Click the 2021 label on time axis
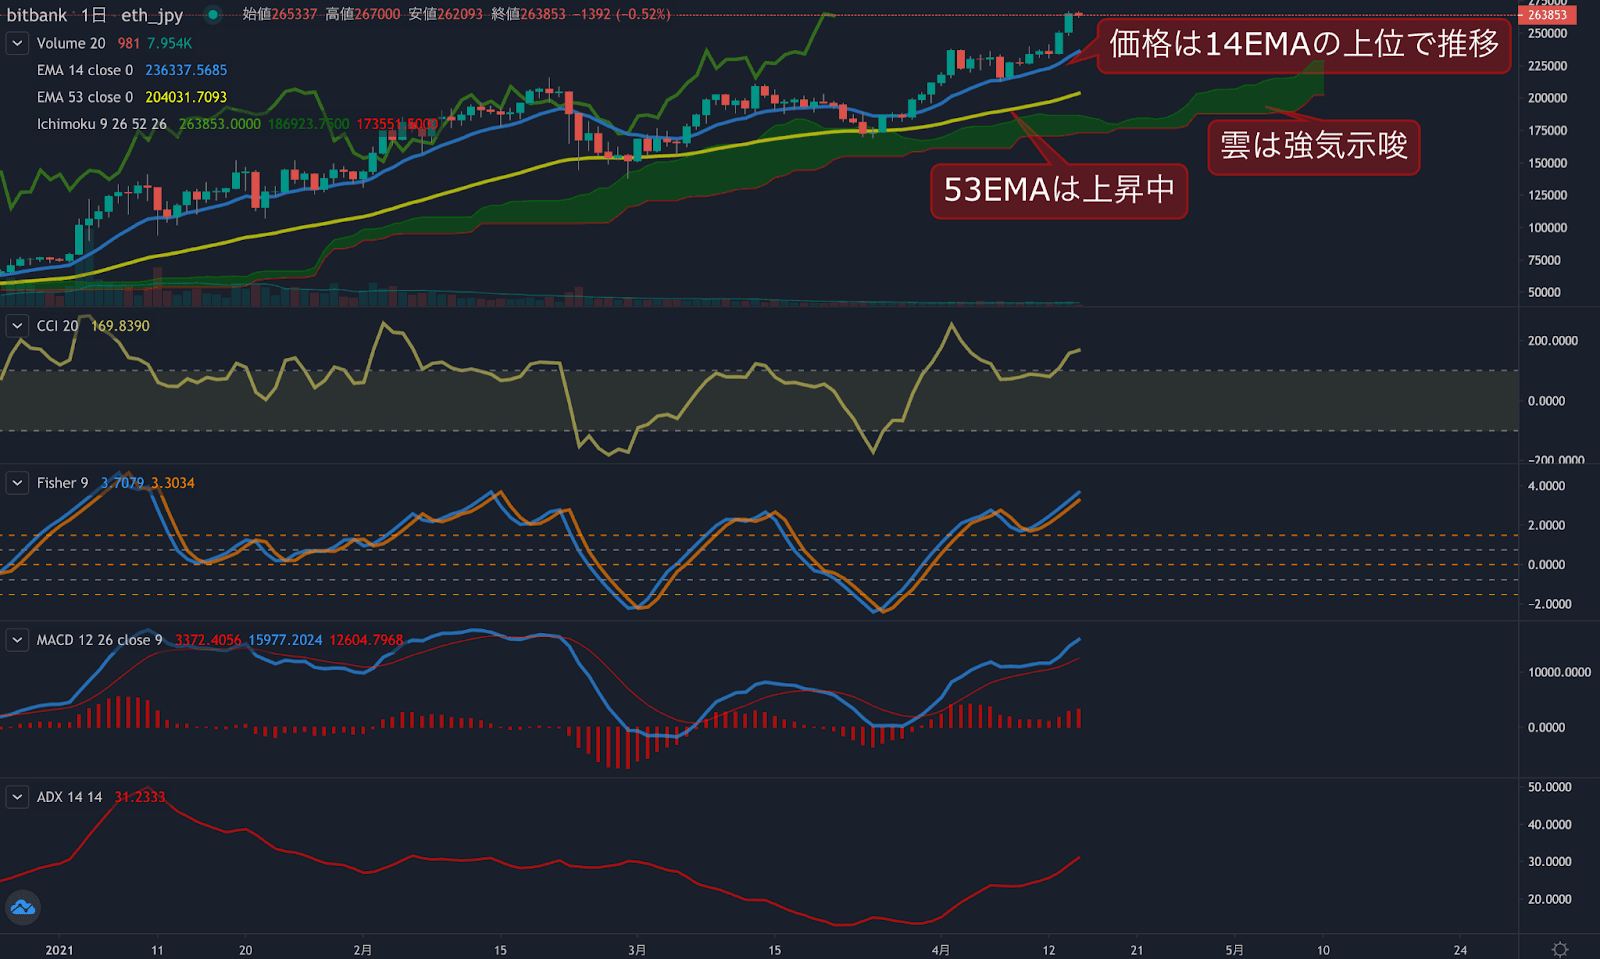 [59, 949]
